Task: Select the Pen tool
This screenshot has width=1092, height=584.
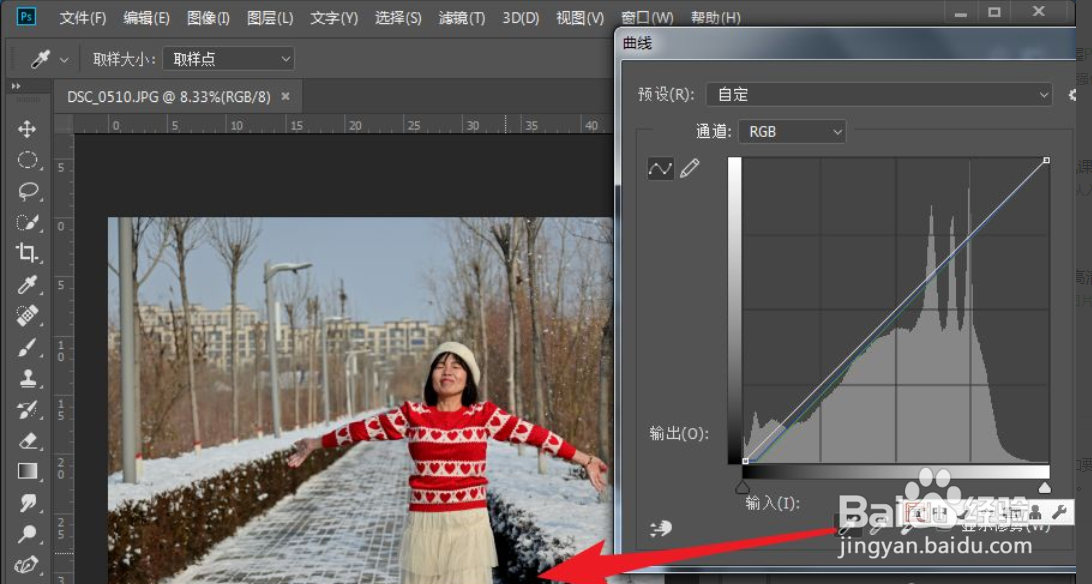Action: [27, 565]
